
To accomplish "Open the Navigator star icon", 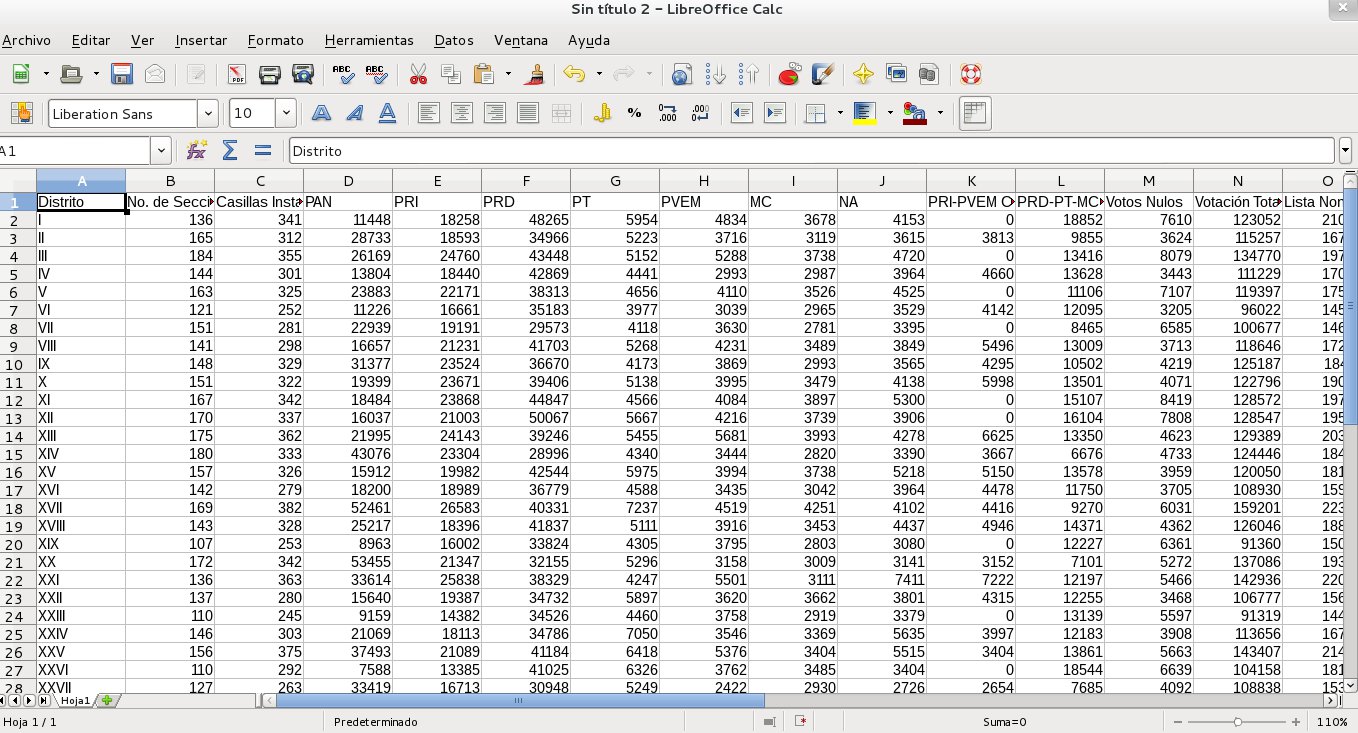I will 863,74.
